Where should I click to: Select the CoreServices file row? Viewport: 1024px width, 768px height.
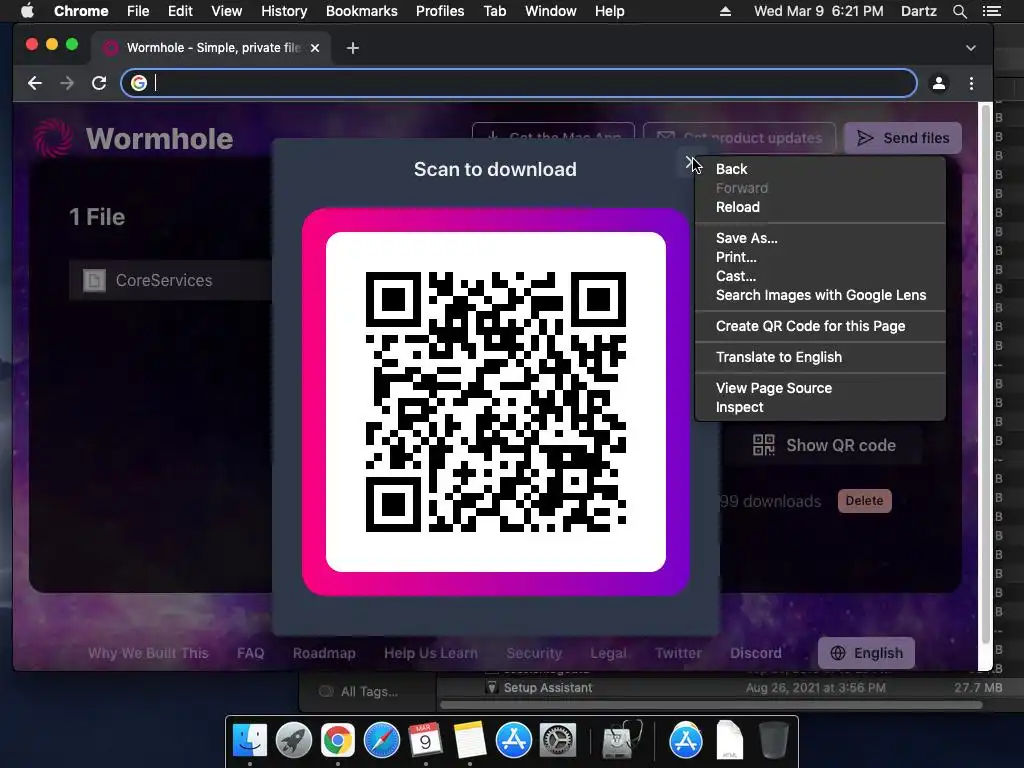coord(170,280)
